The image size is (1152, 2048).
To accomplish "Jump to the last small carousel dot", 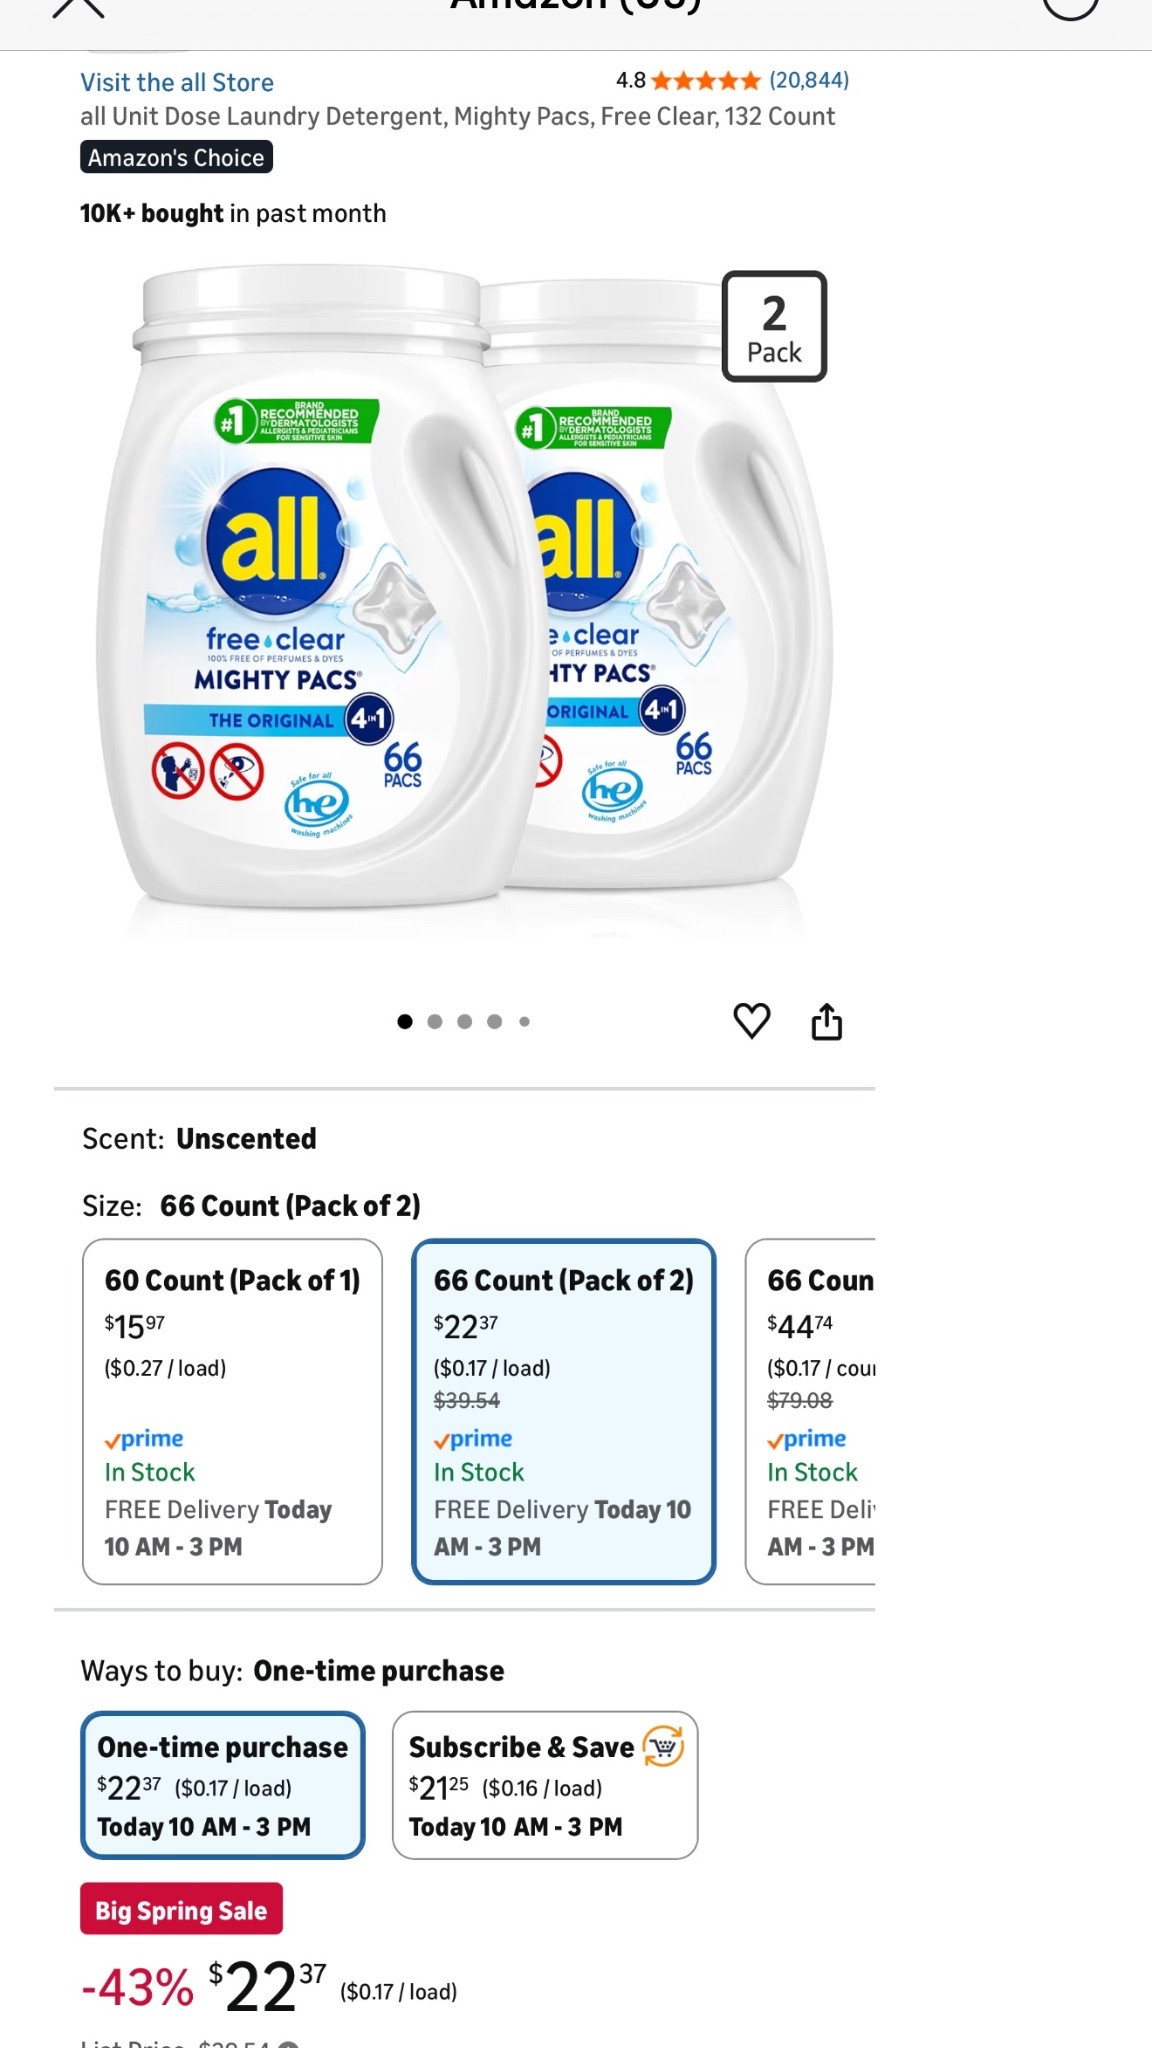I will tap(524, 1022).
